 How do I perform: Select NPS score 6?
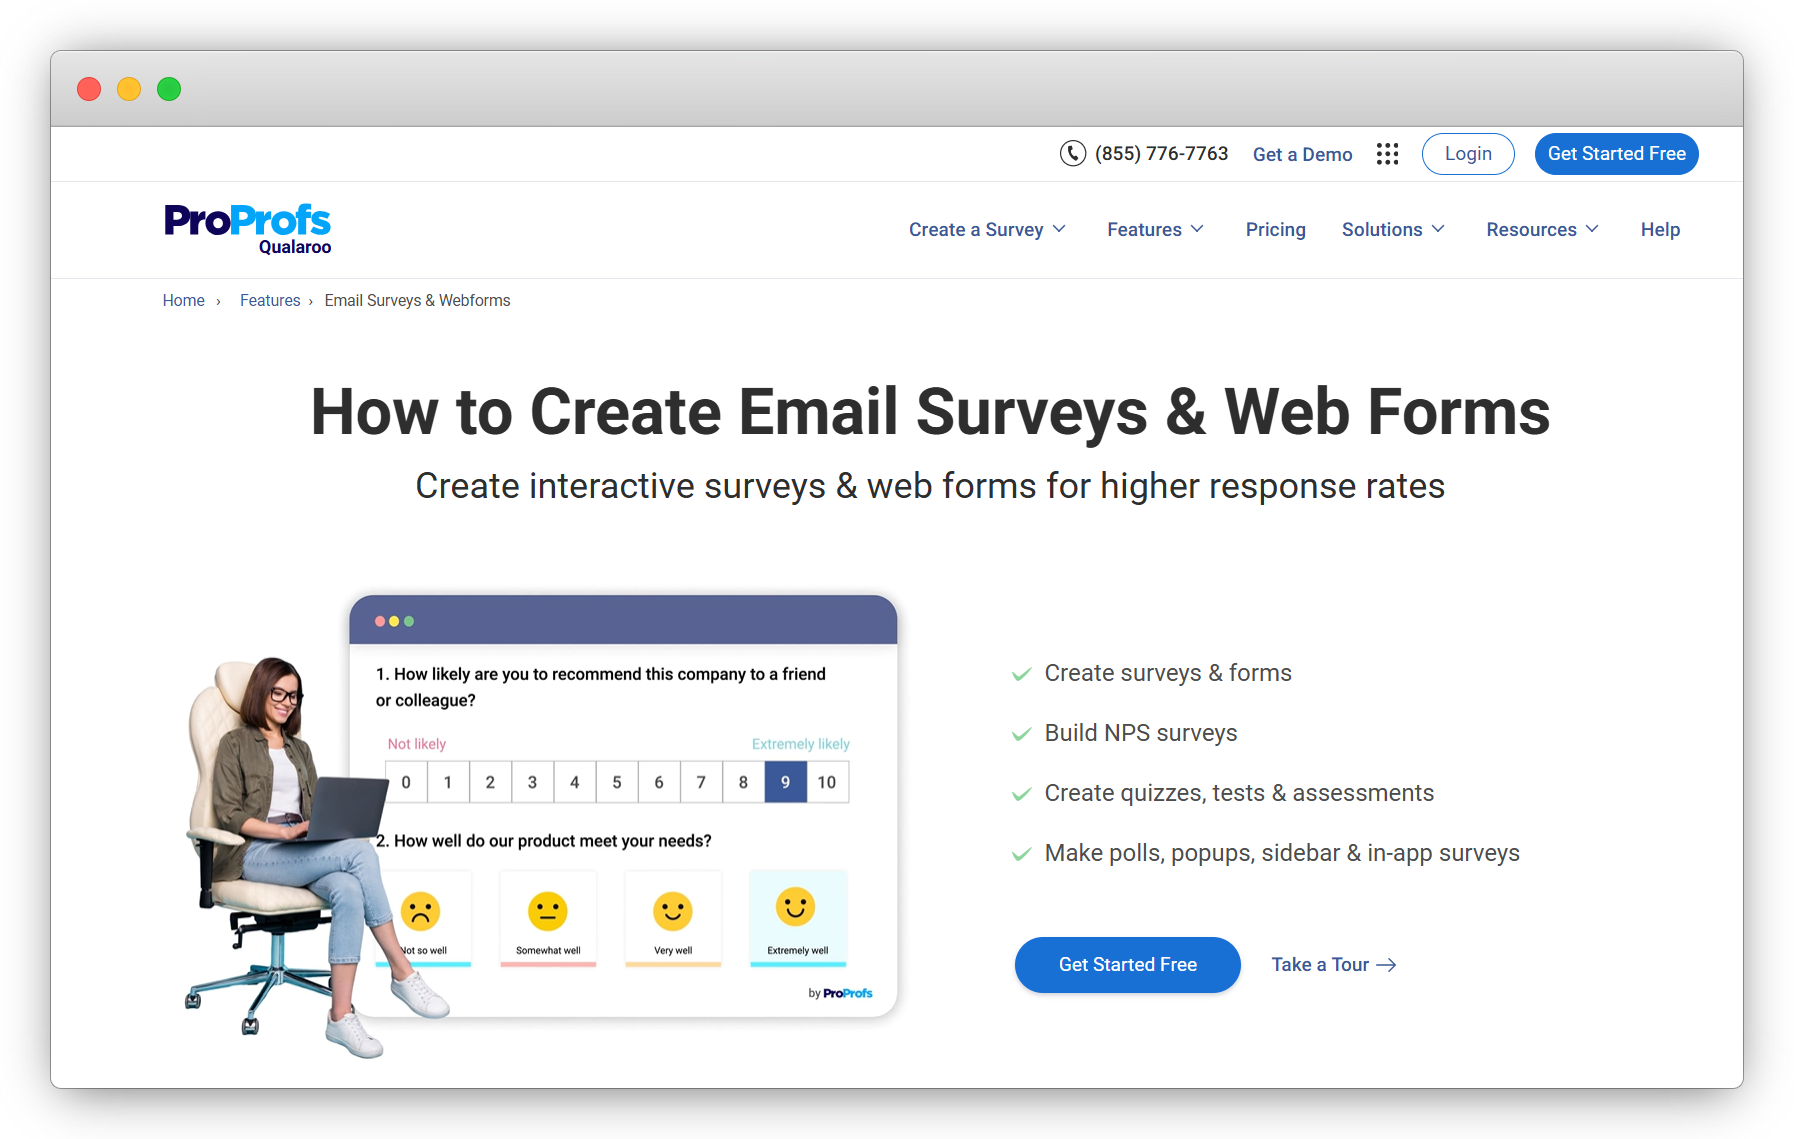tap(659, 782)
